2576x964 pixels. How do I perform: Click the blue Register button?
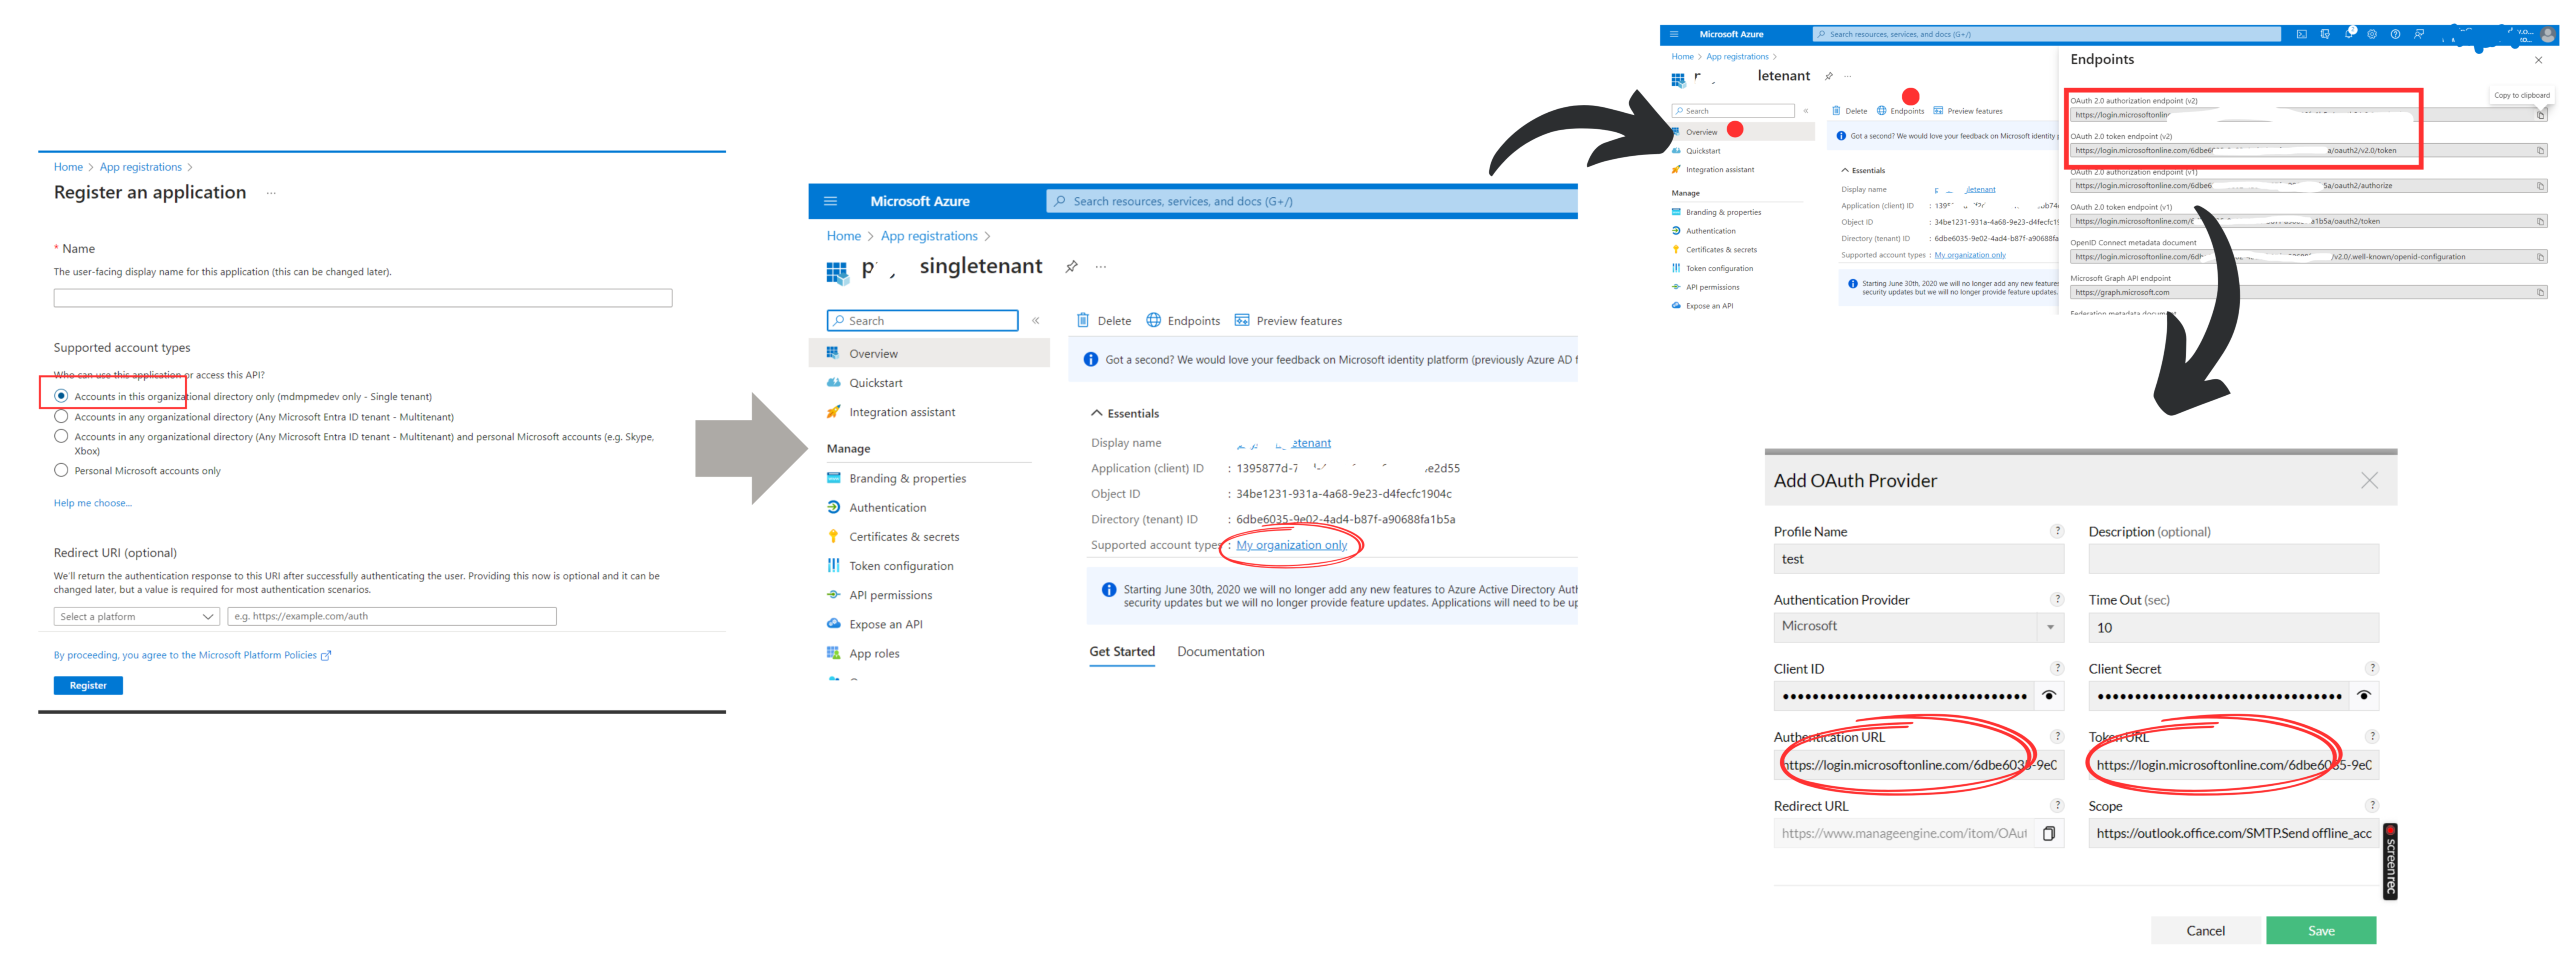(x=88, y=685)
